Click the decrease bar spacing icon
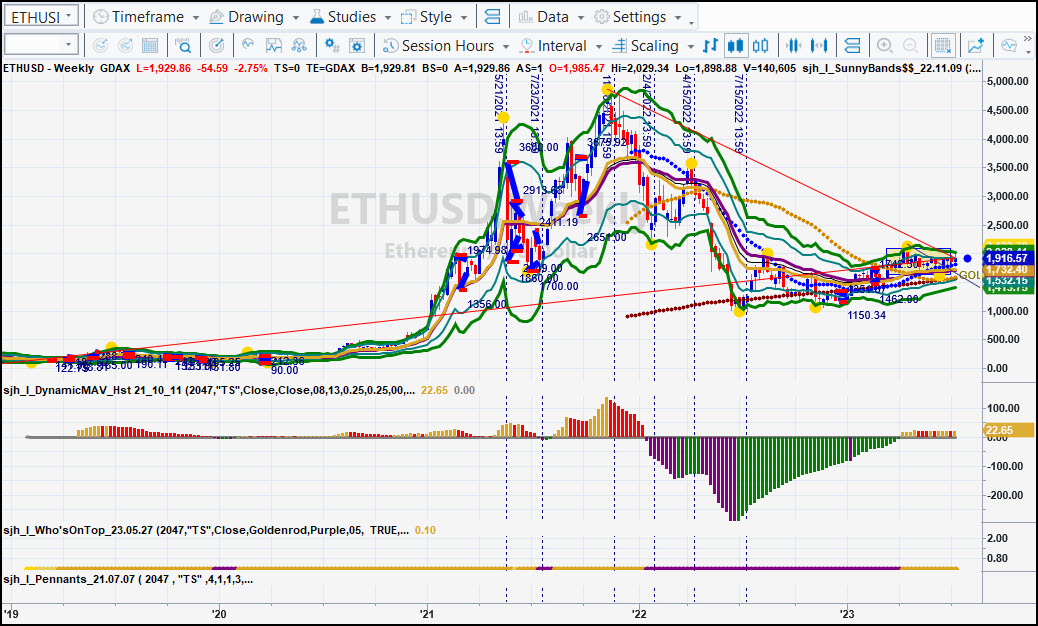This screenshot has width=1038, height=626. coord(793,45)
